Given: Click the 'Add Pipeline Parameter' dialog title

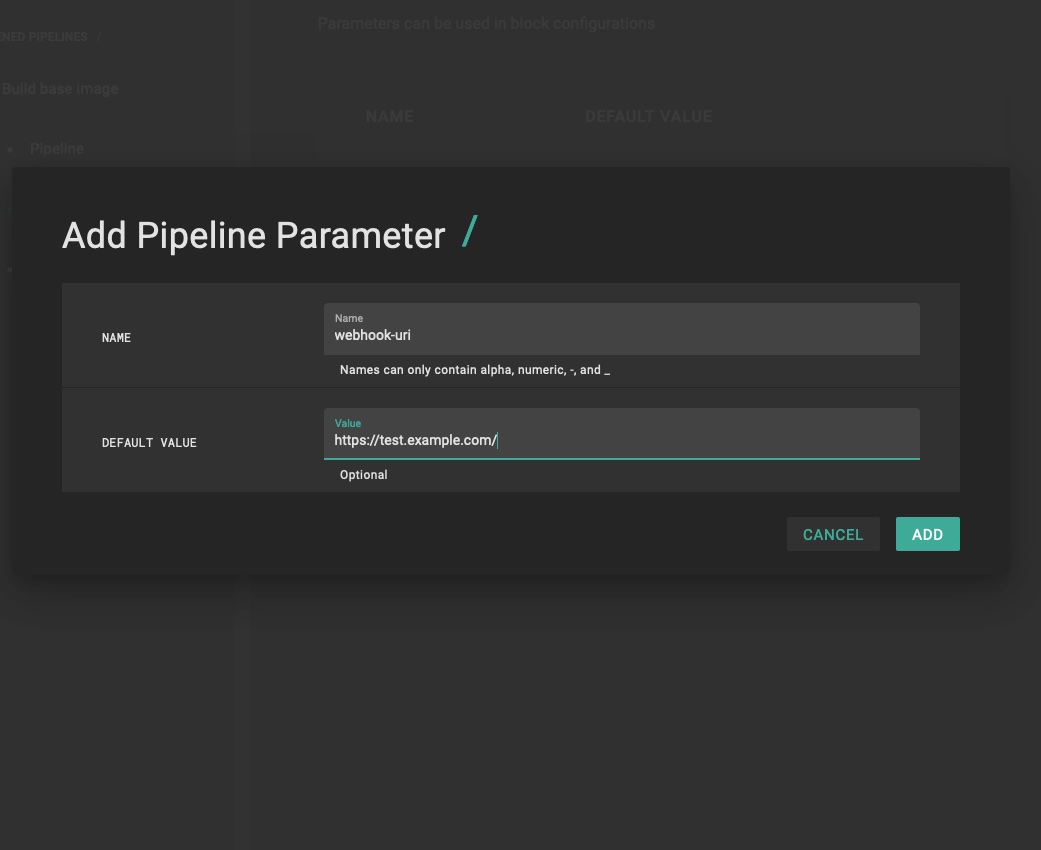Looking at the screenshot, I should coord(254,235).
